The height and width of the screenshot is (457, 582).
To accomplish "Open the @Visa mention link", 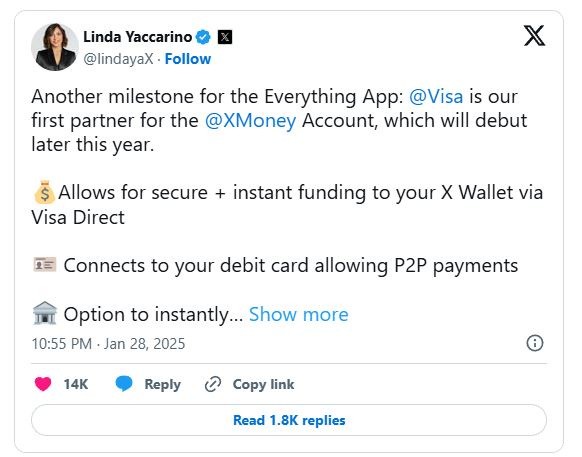I will (x=436, y=97).
